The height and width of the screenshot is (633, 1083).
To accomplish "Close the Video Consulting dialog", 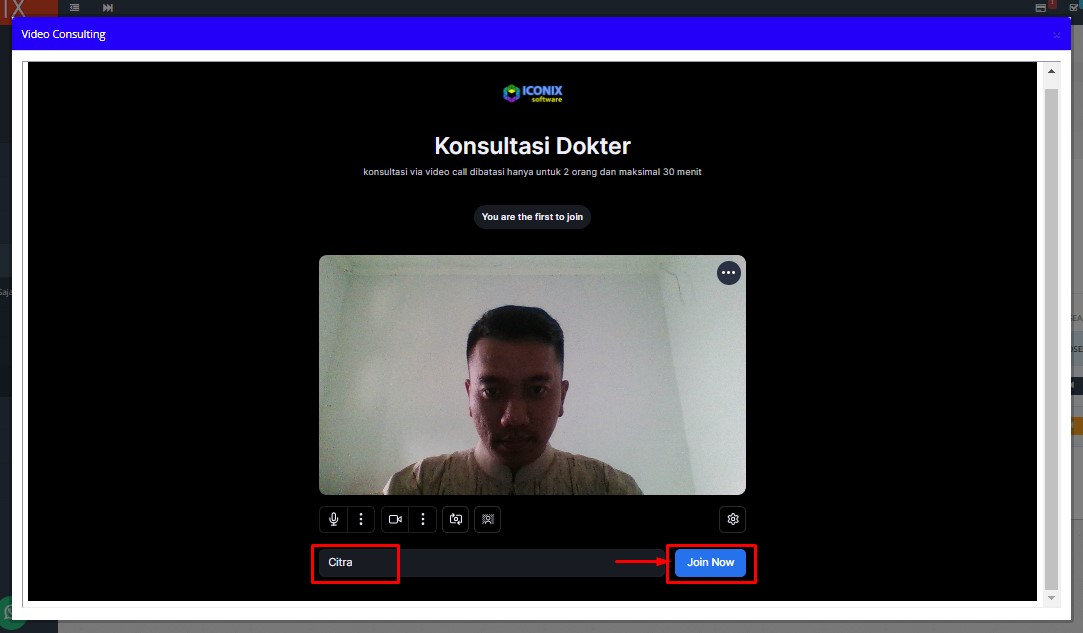I will click(1056, 35).
